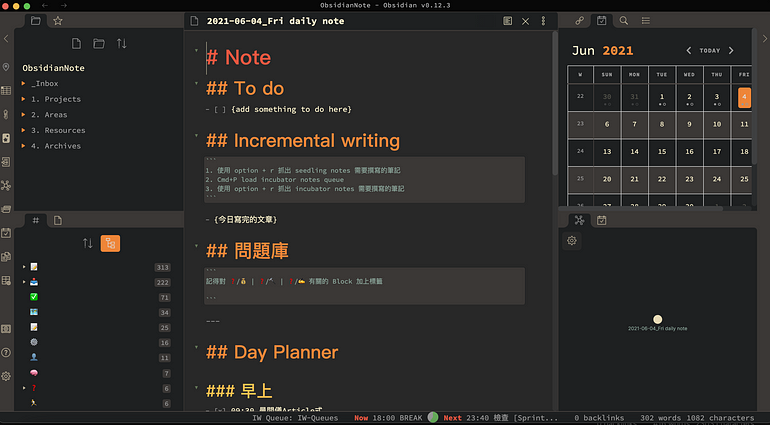
Task: Jump to TODAY in calendar
Action: click(710, 51)
